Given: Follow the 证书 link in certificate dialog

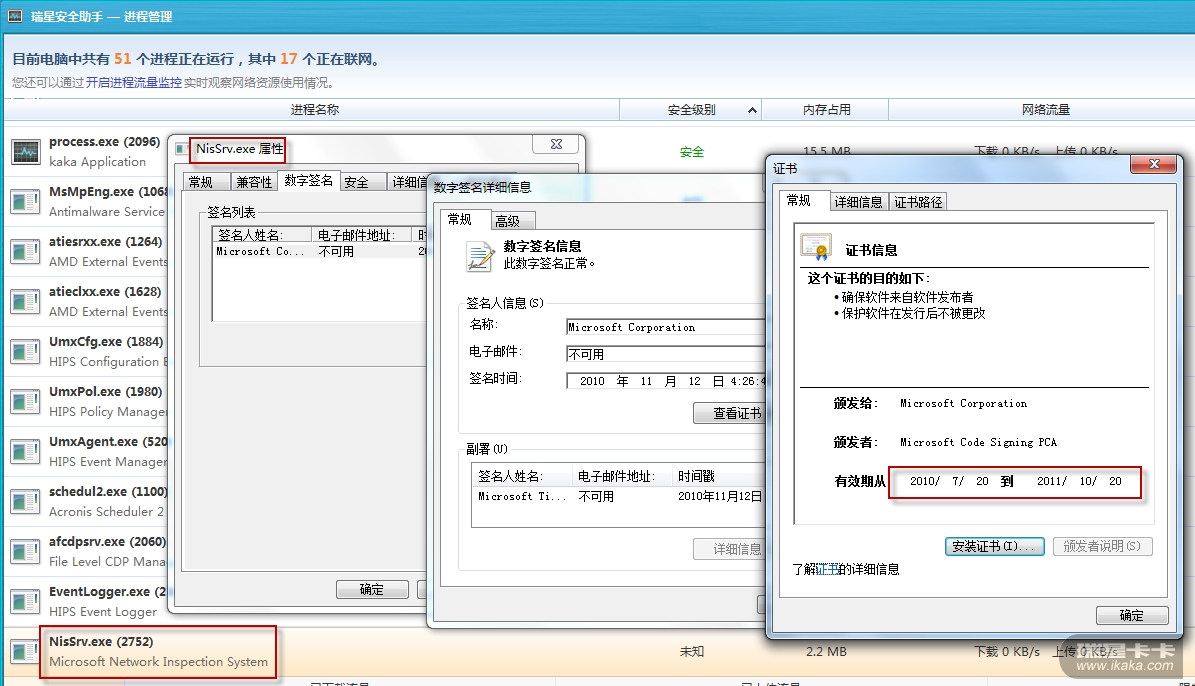Looking at the screenshot, I should tap(827, 569).
